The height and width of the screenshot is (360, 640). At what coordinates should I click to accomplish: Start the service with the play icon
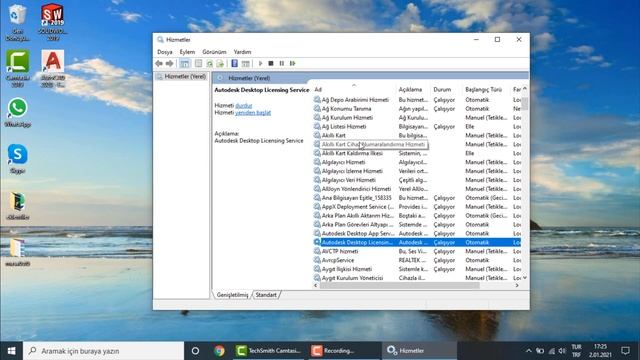pyautogui.click(x=260, y=63)
